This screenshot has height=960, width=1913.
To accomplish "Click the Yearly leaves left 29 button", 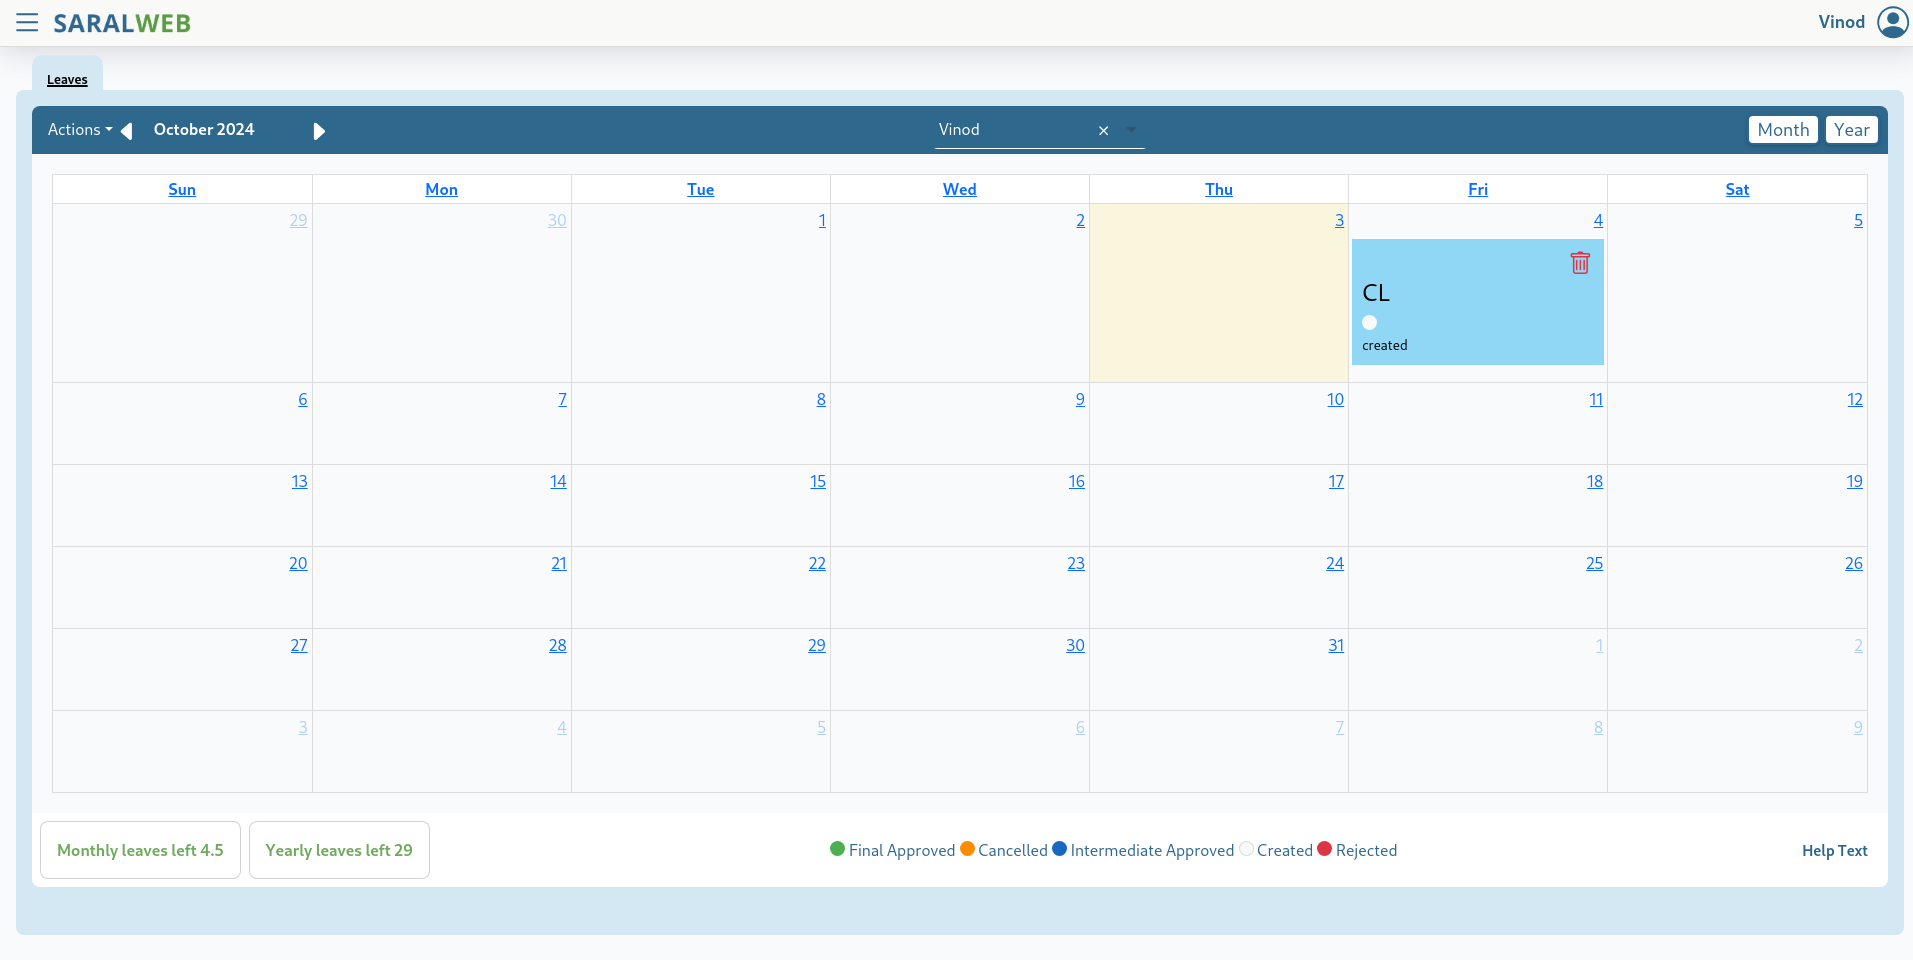I will coord(339,850).
